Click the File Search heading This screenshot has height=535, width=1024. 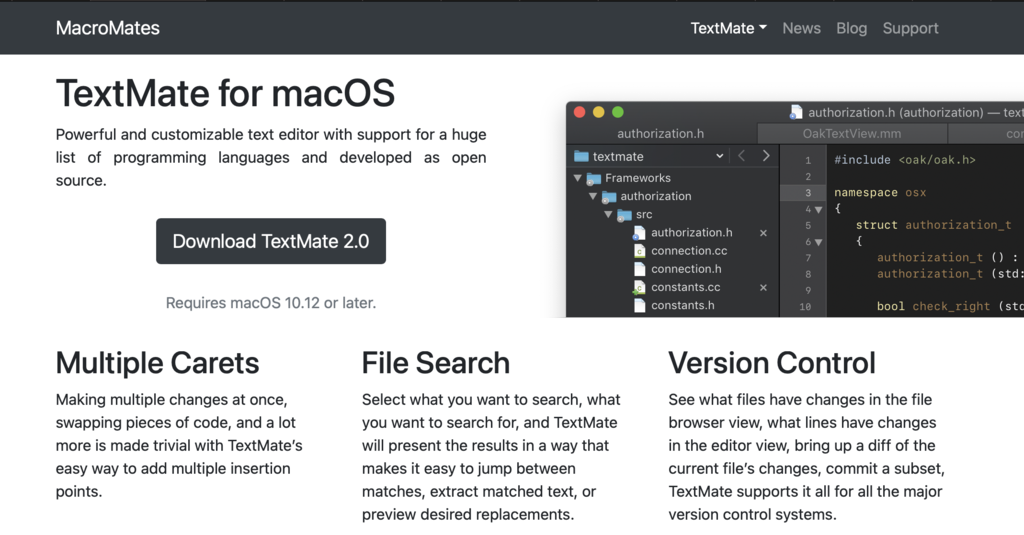pos(436,363)
